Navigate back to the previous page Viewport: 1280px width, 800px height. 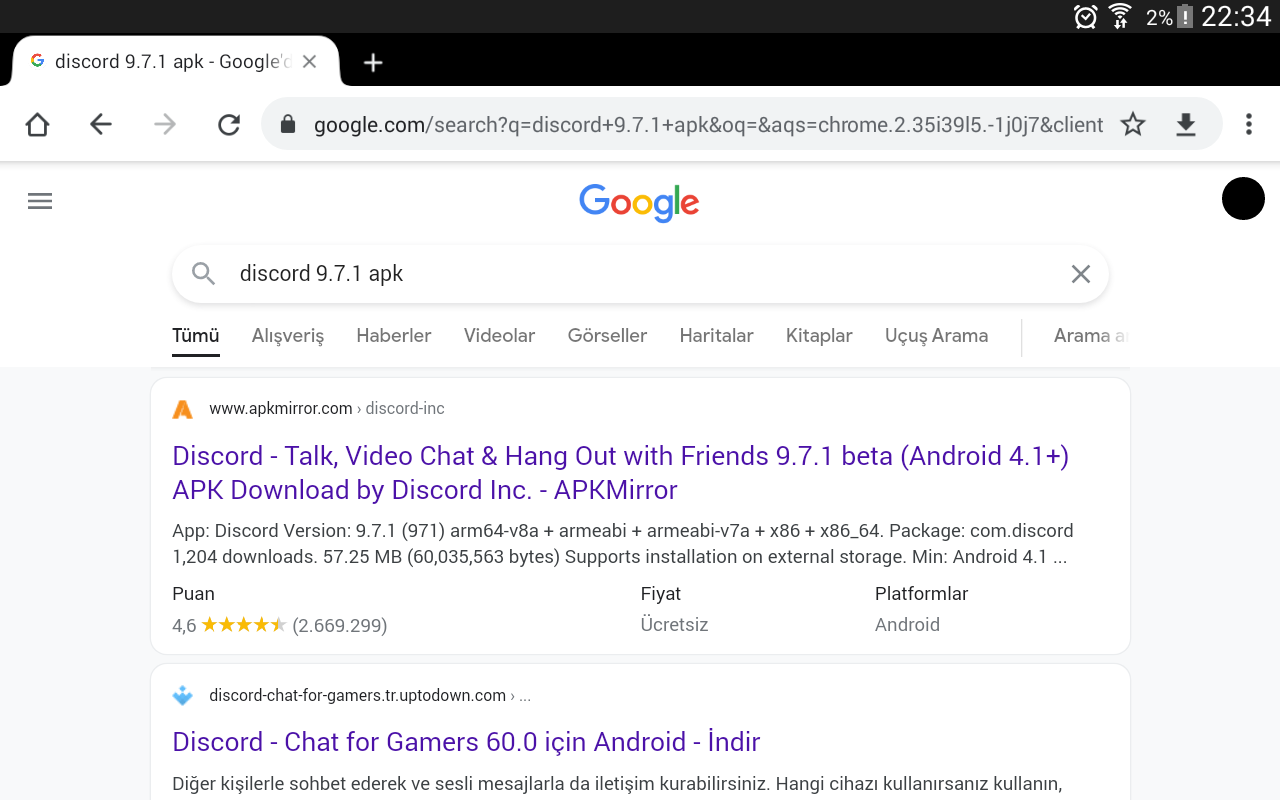101,124
